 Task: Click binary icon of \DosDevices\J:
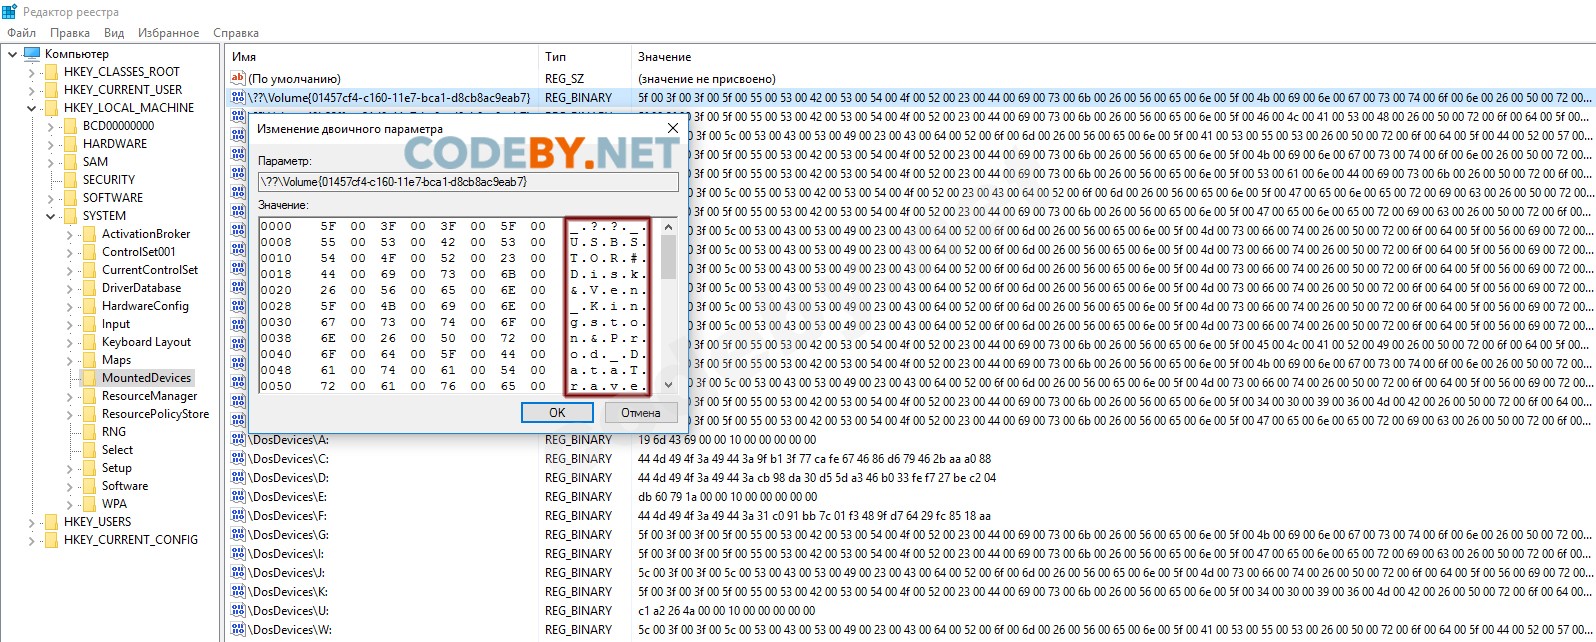[238, 573]
